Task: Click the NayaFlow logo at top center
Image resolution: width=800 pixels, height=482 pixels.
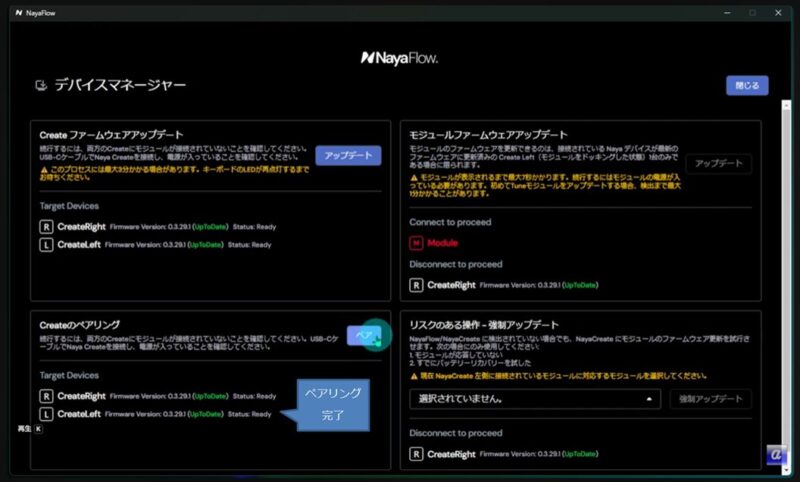Action: 399,58
